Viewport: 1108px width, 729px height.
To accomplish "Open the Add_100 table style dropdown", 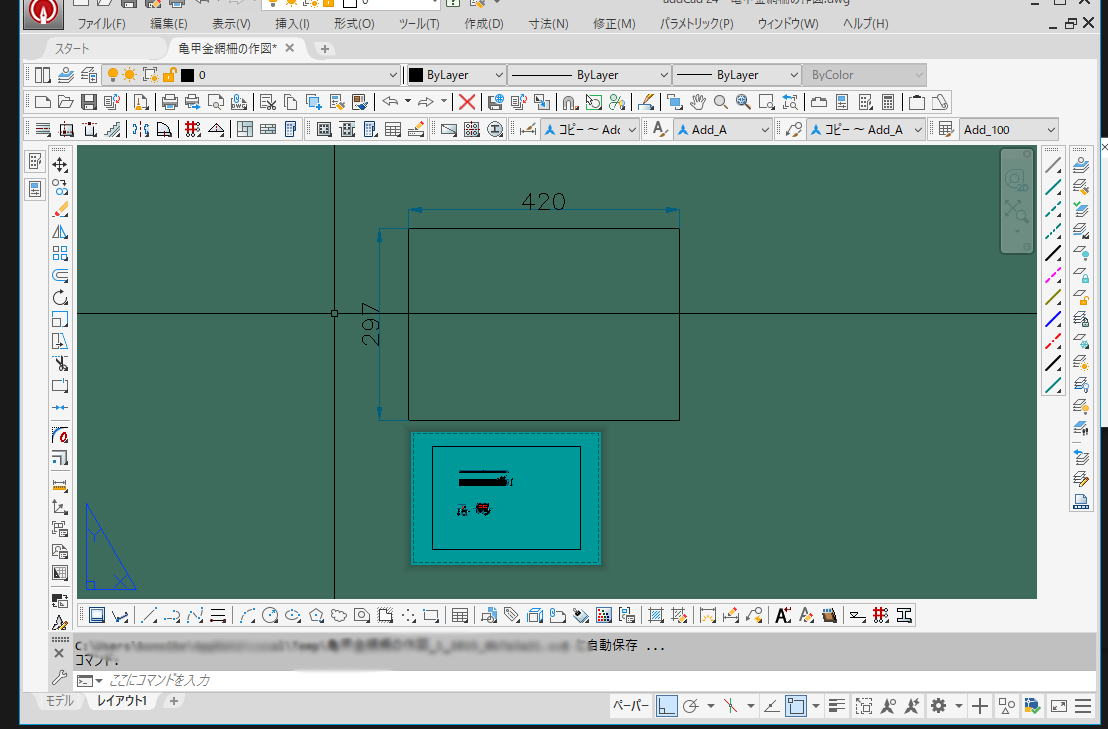I will tap(1050, 130).
